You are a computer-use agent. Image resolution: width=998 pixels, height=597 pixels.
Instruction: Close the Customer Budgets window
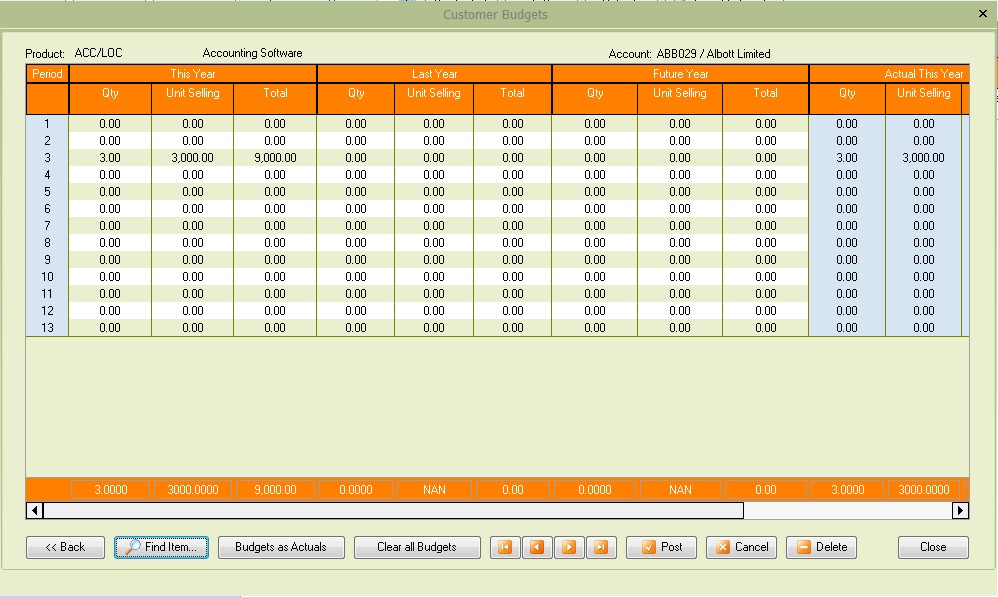[982, 14]
